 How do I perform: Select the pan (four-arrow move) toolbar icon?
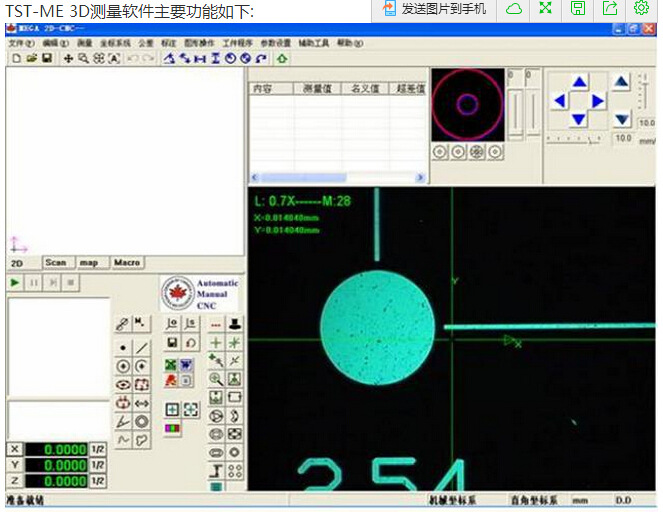(x=68, y=58)
